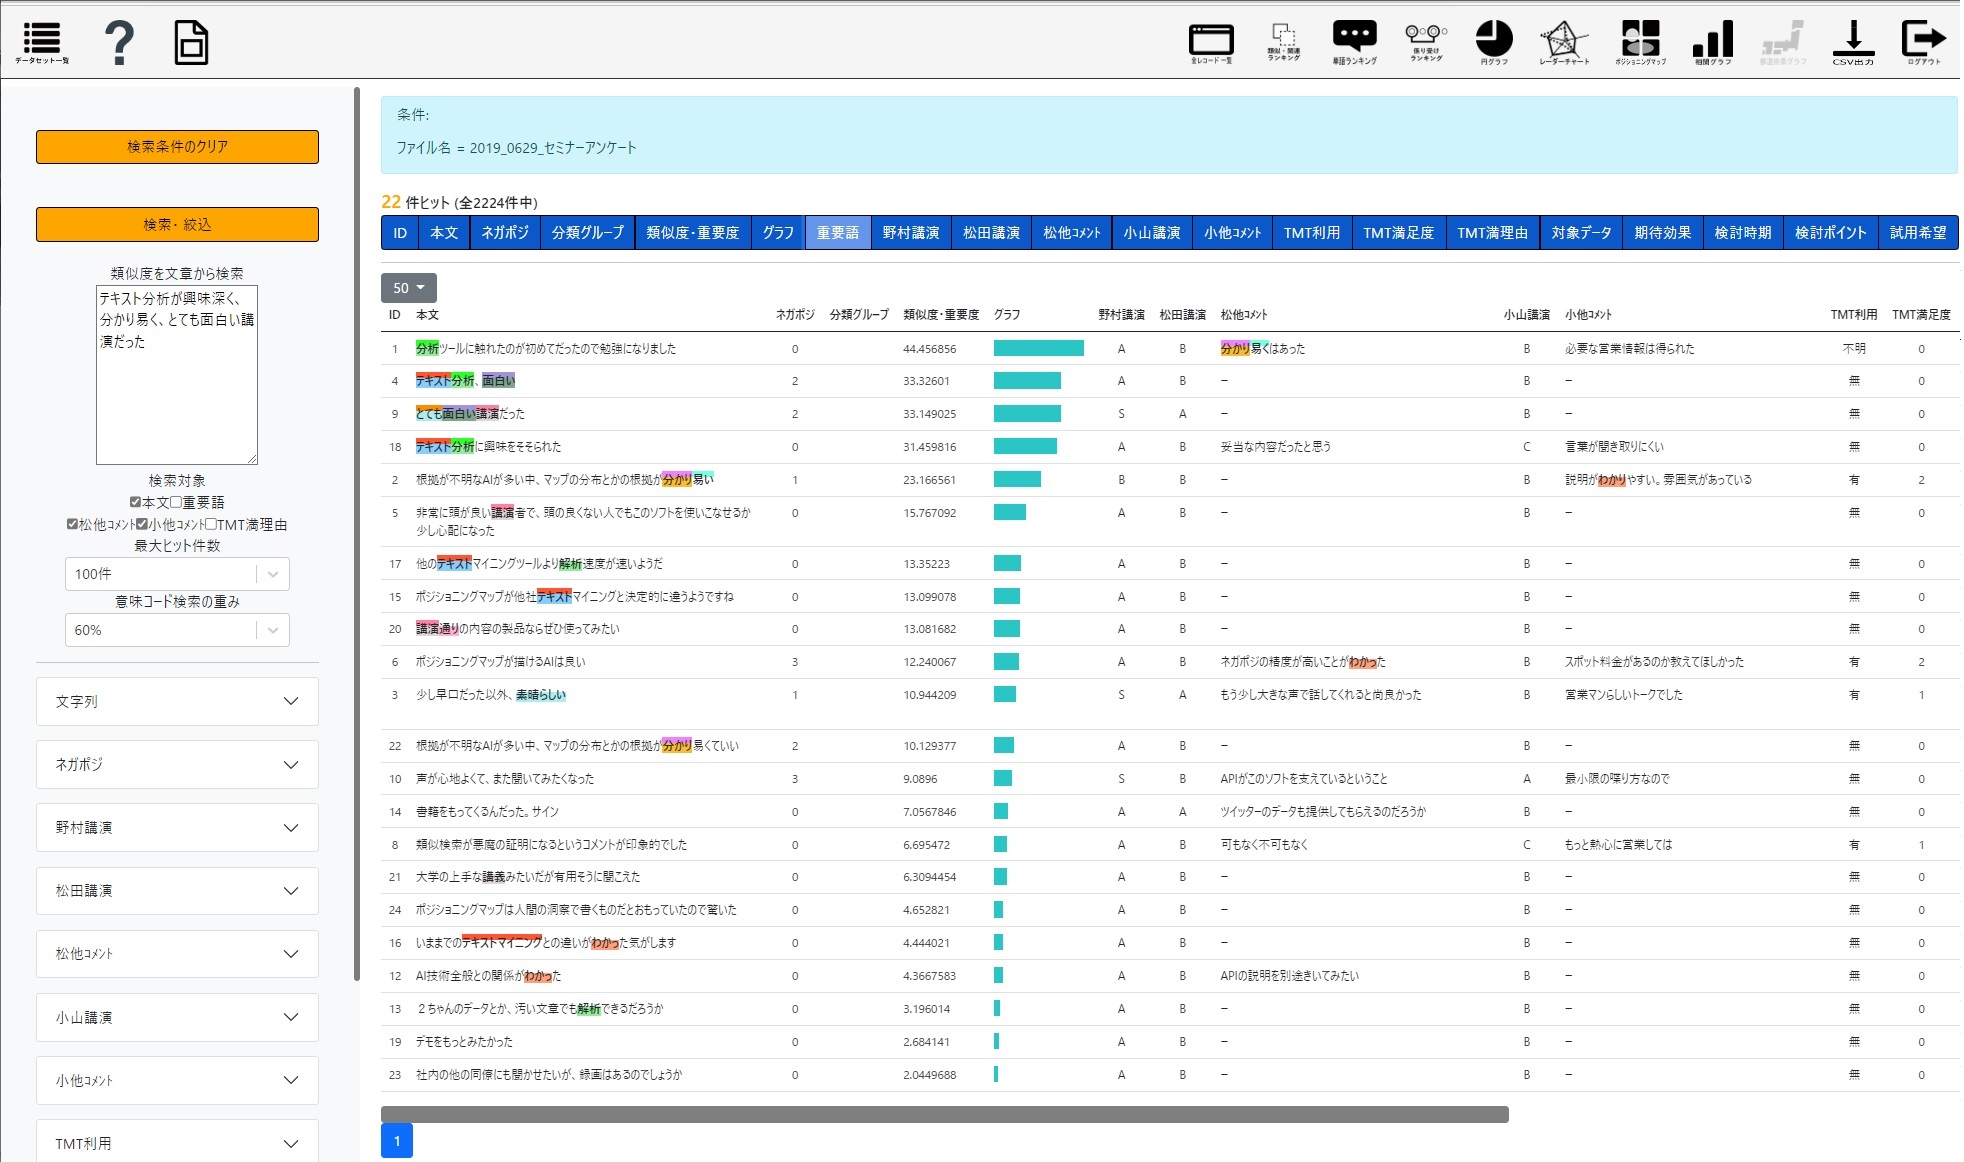Click the help question mark icon

[x=119, y=42]
